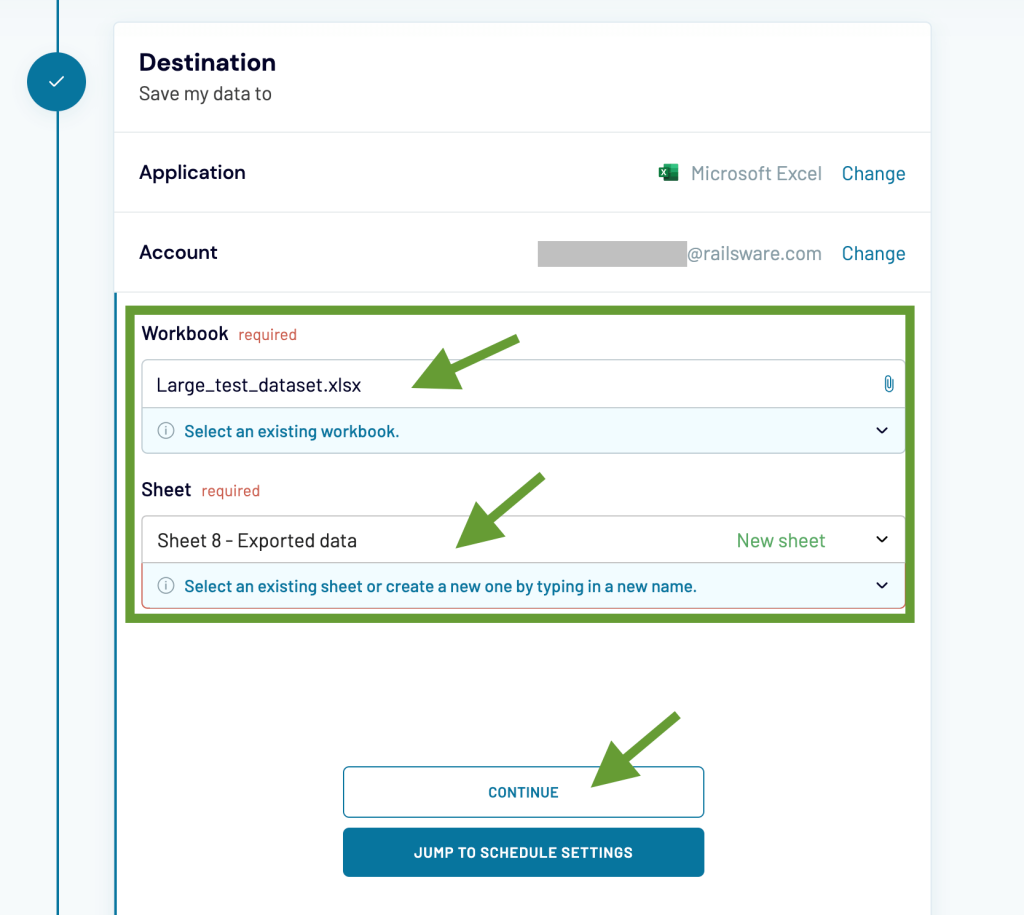
Task: Open the Sheet dropdown arrow
Action: pos(881,540)
